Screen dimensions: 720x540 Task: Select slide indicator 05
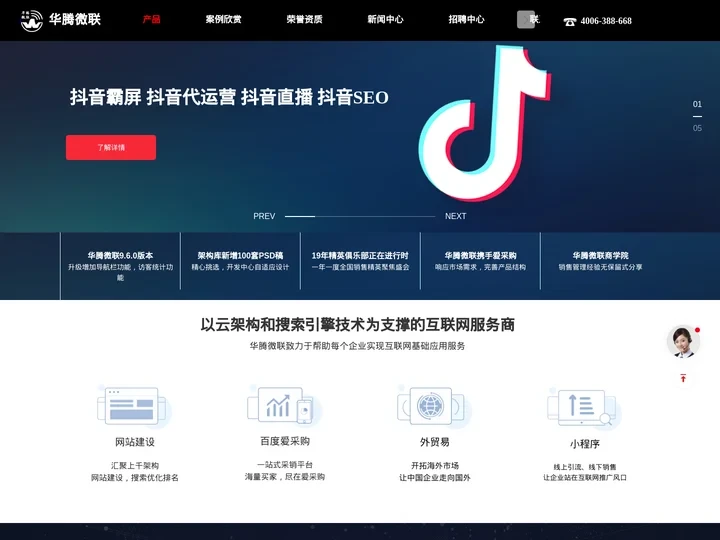(697, 128)
